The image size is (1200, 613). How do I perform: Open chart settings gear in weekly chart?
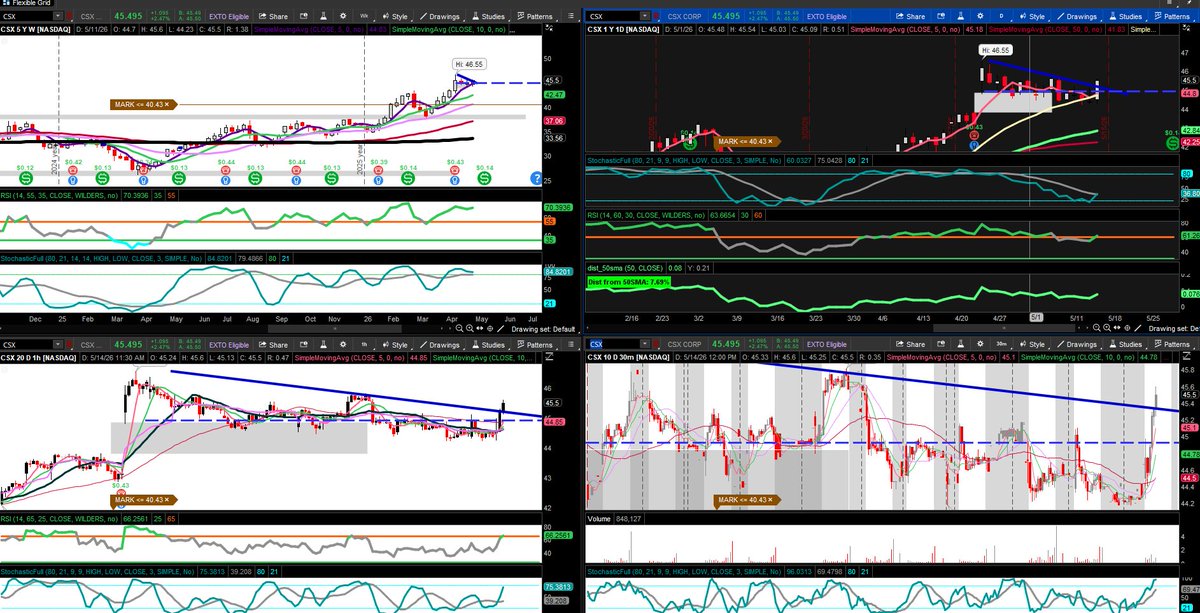pyautogui.click(x=343, y=17)
